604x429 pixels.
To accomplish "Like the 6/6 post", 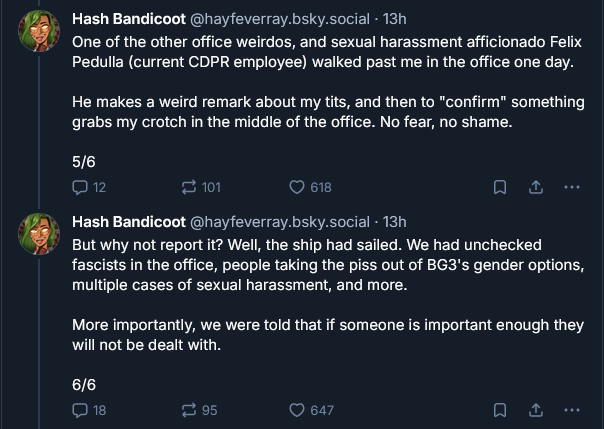I will pyautogui.click(x=297, y=410).
